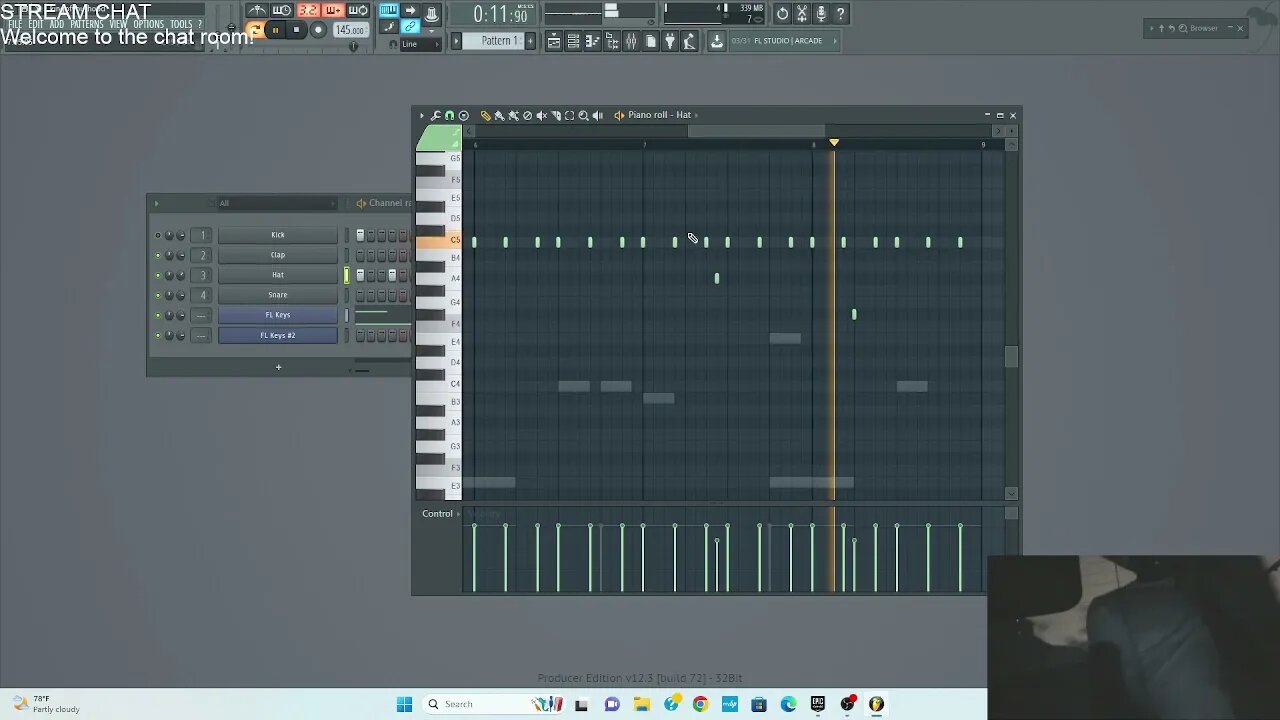
Task: Click the scissors icon in top toolbar
Action: coord(801,13)
